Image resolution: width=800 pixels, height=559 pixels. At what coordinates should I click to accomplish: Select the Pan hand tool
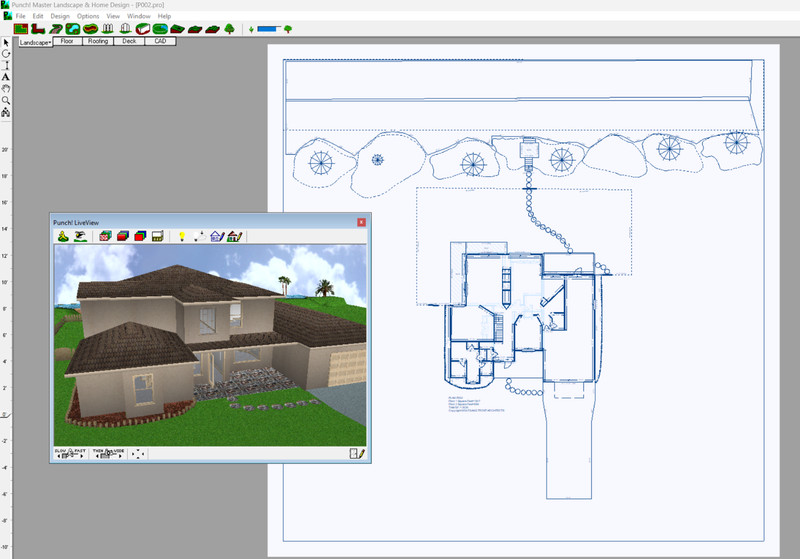6,89
